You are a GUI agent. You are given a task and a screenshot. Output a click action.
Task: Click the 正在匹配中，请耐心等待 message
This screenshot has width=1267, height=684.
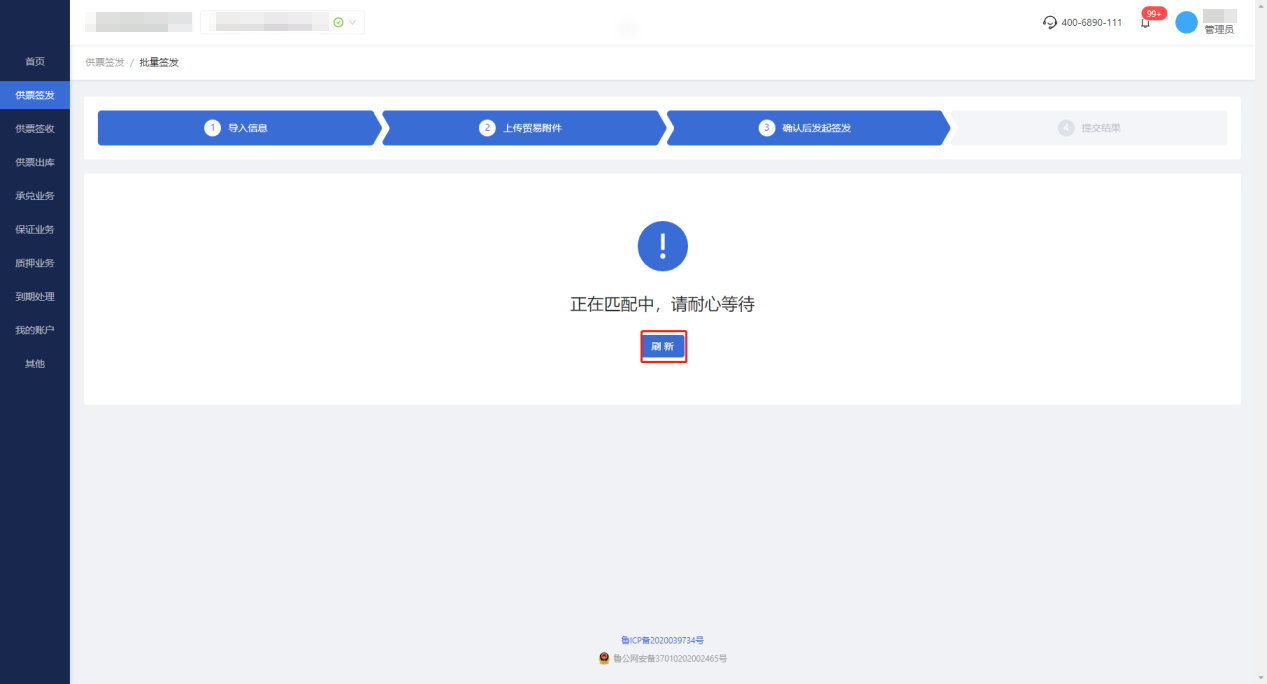[662, 304]
